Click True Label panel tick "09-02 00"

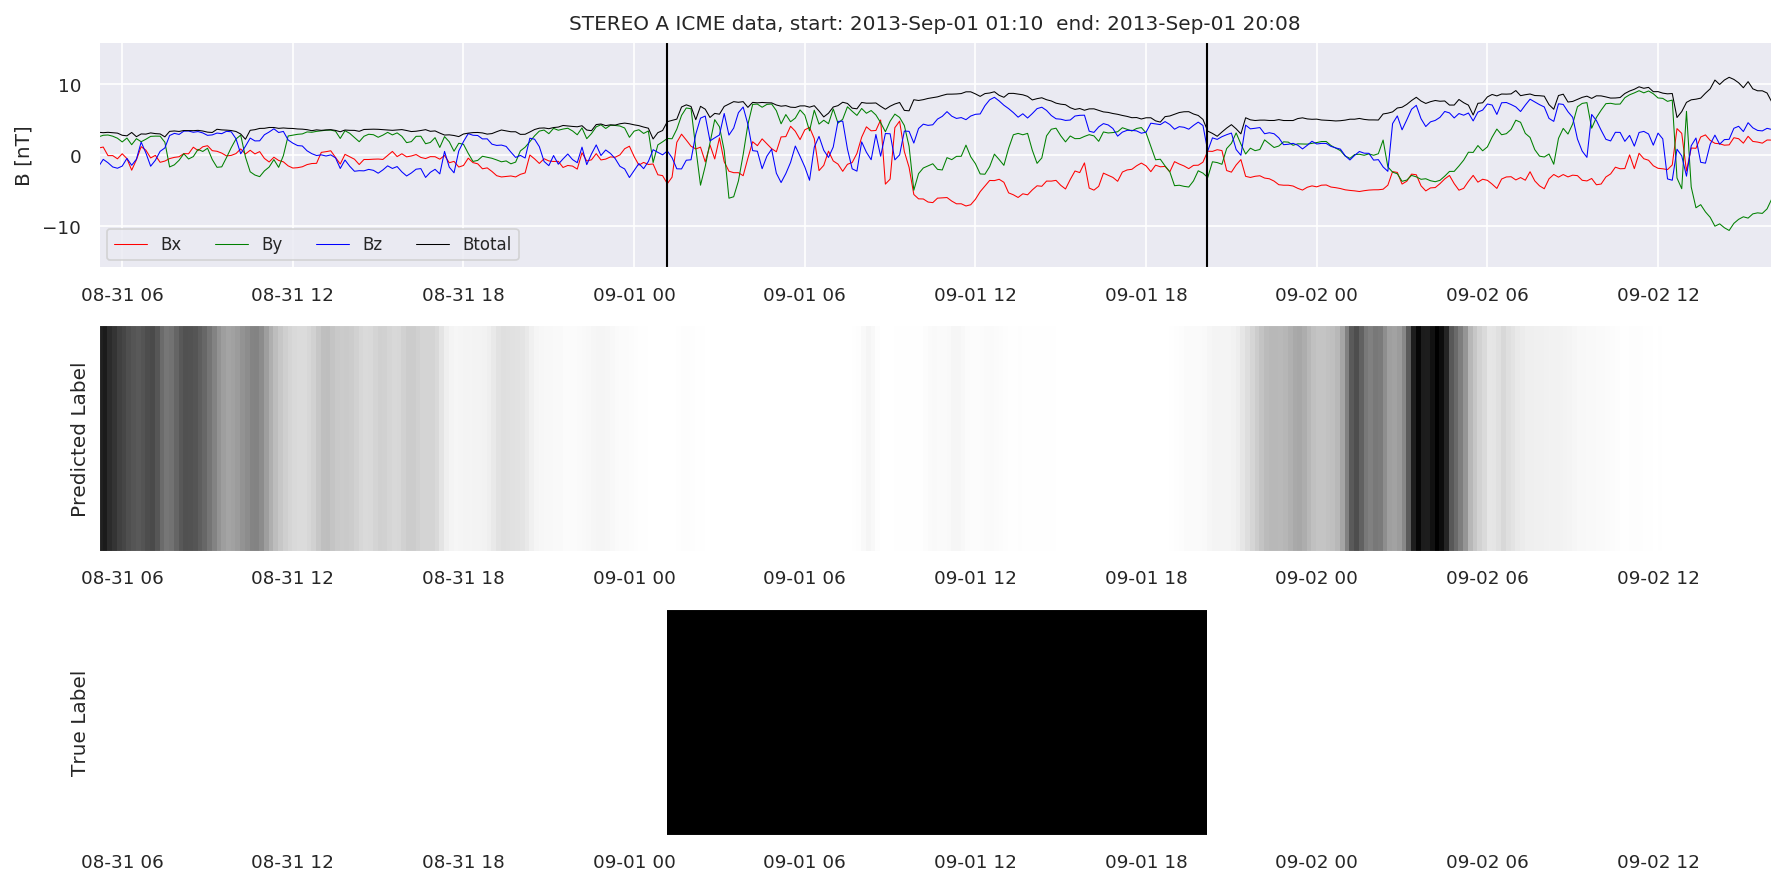[1316, 862]
